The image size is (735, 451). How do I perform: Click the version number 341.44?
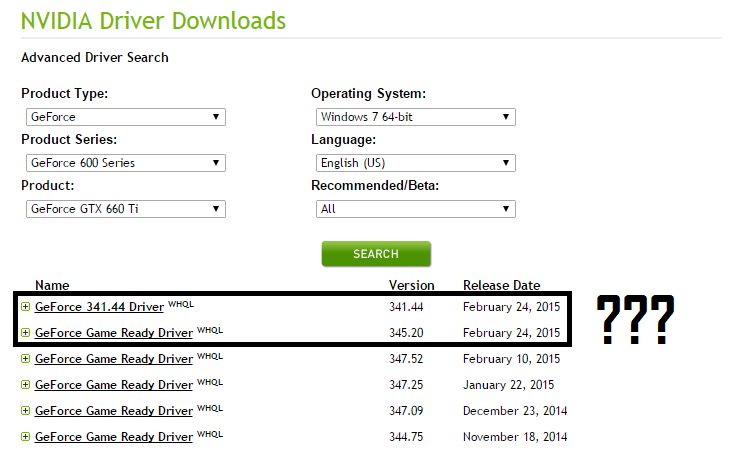click(406, 307)
